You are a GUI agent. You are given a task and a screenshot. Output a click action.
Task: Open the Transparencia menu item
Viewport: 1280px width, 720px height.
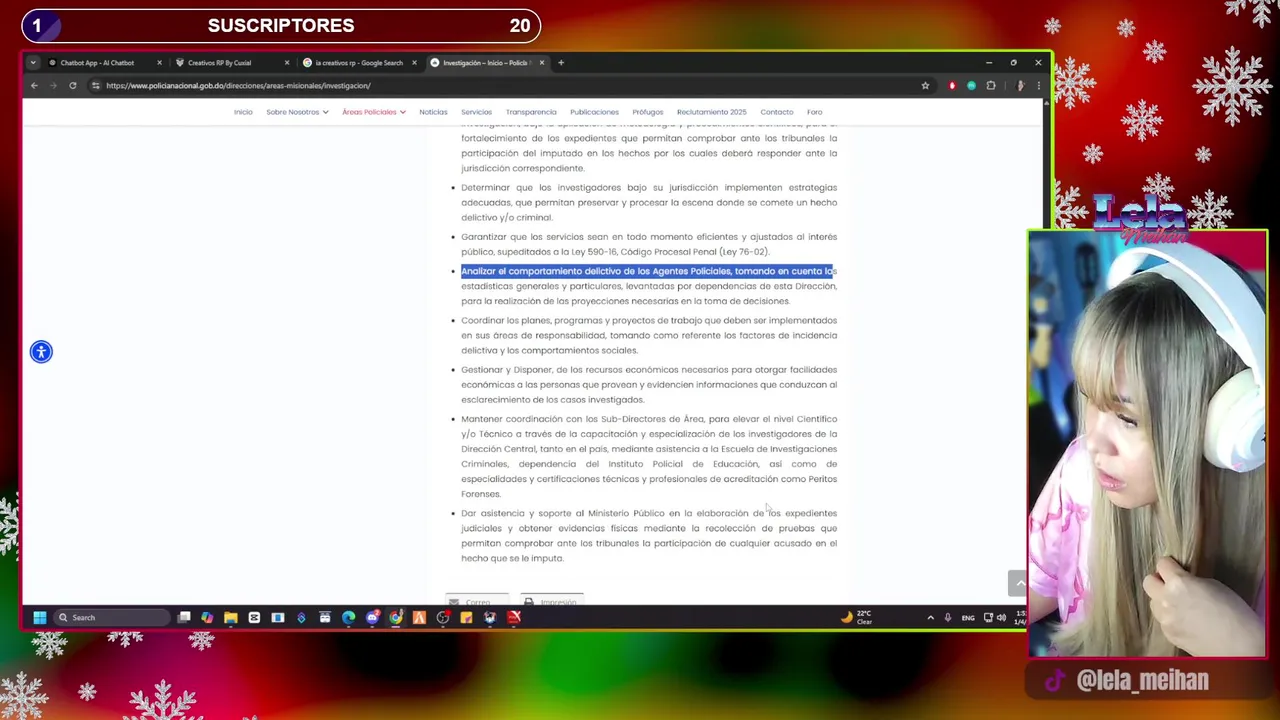pos(531,112)
